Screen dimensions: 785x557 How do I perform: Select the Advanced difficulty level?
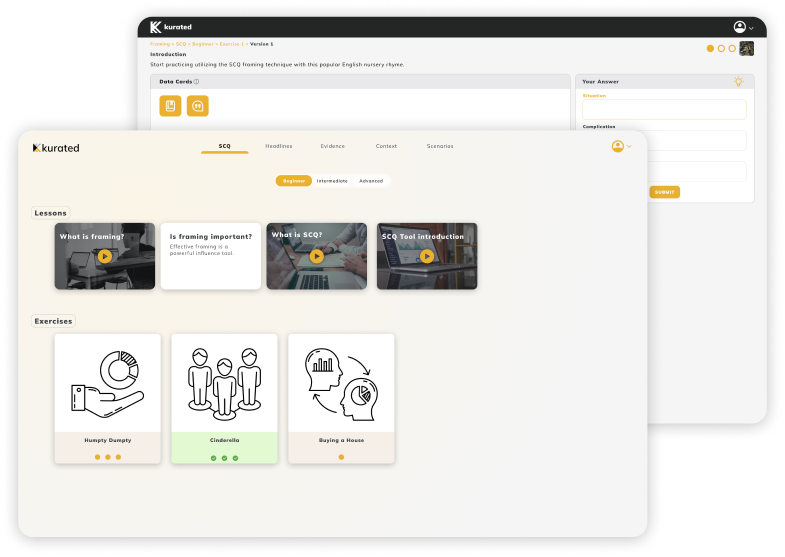point(371,181)
